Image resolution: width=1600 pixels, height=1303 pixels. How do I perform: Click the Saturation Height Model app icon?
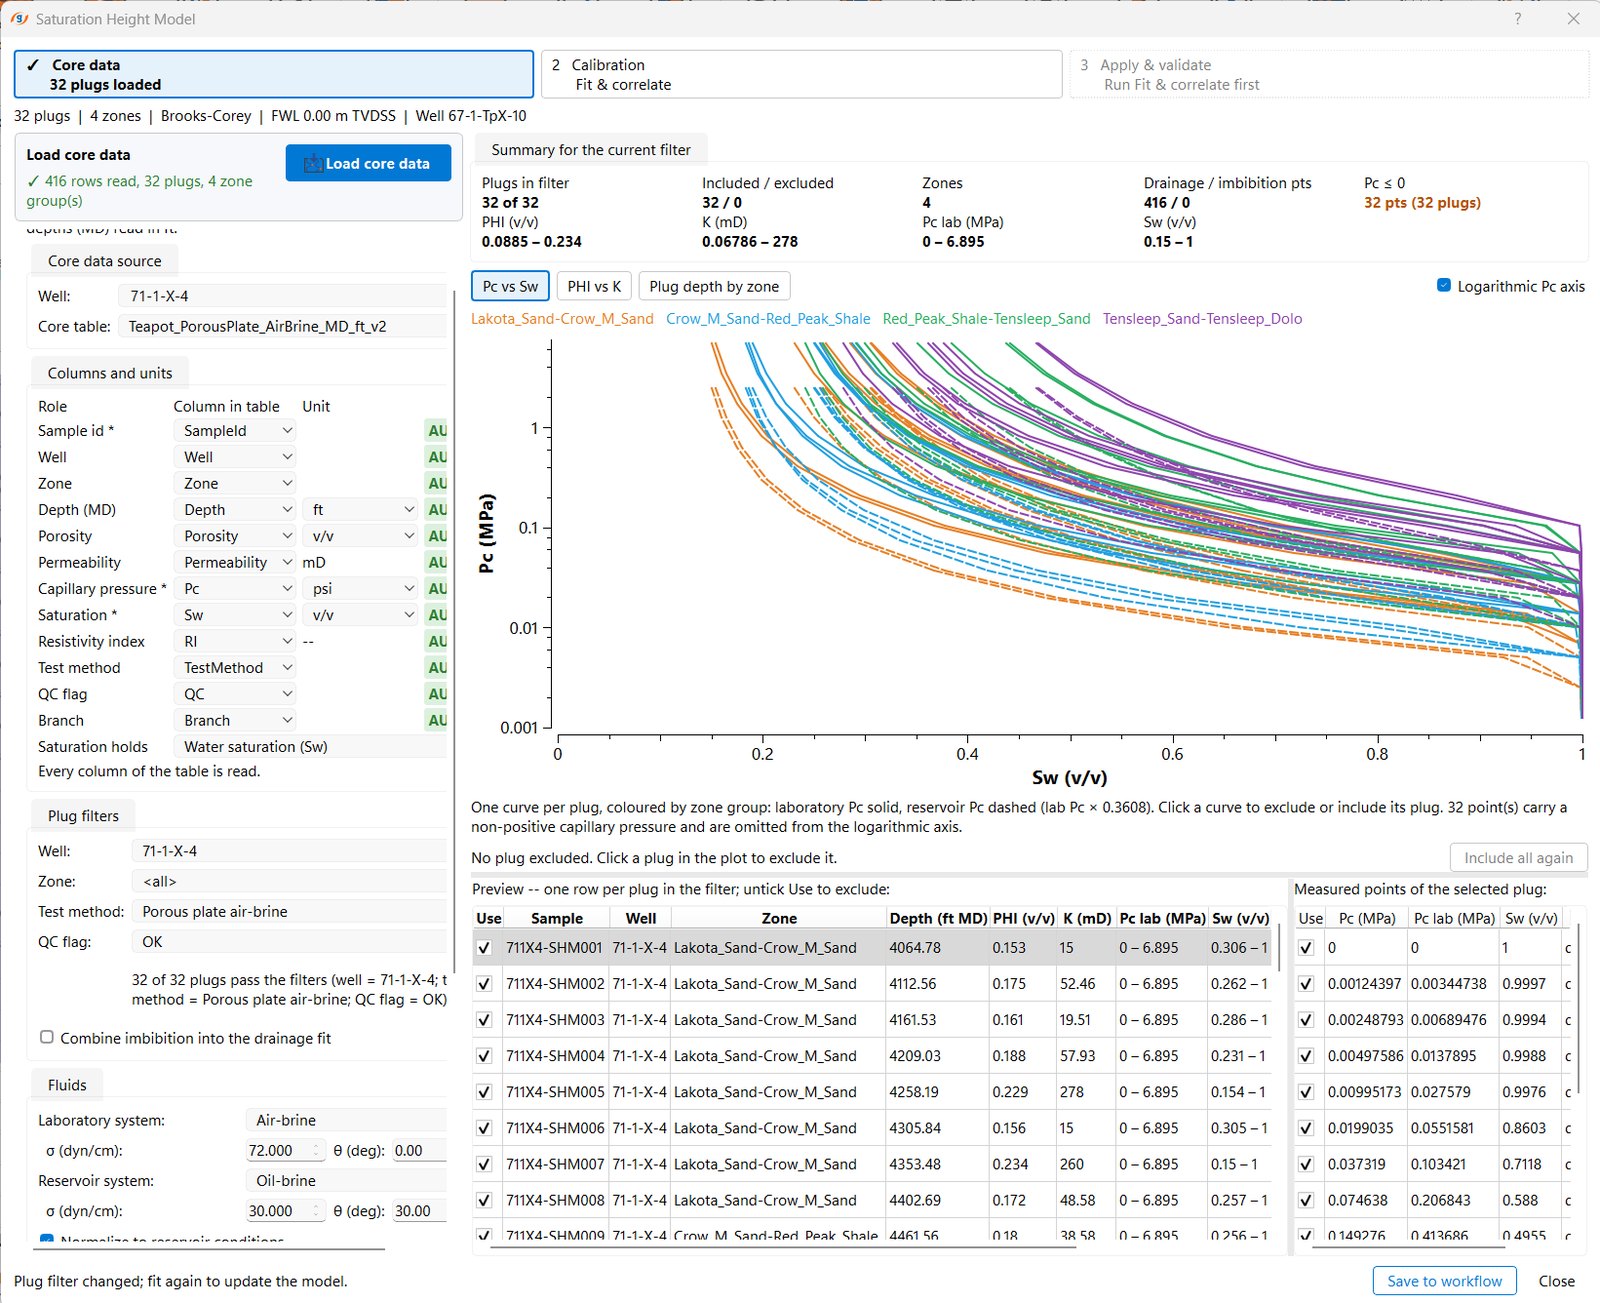point(19,19)
